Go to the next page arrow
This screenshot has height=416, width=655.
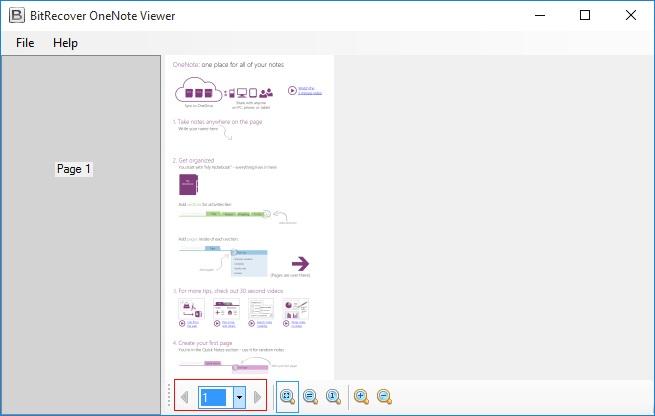coord(257,397)
